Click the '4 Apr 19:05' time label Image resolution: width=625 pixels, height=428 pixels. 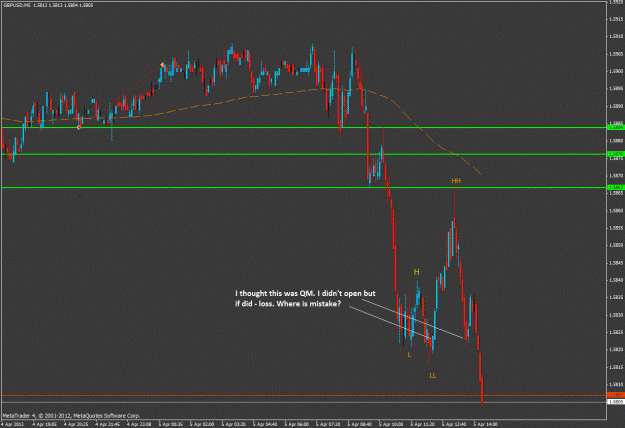click(x=44, y=424)
